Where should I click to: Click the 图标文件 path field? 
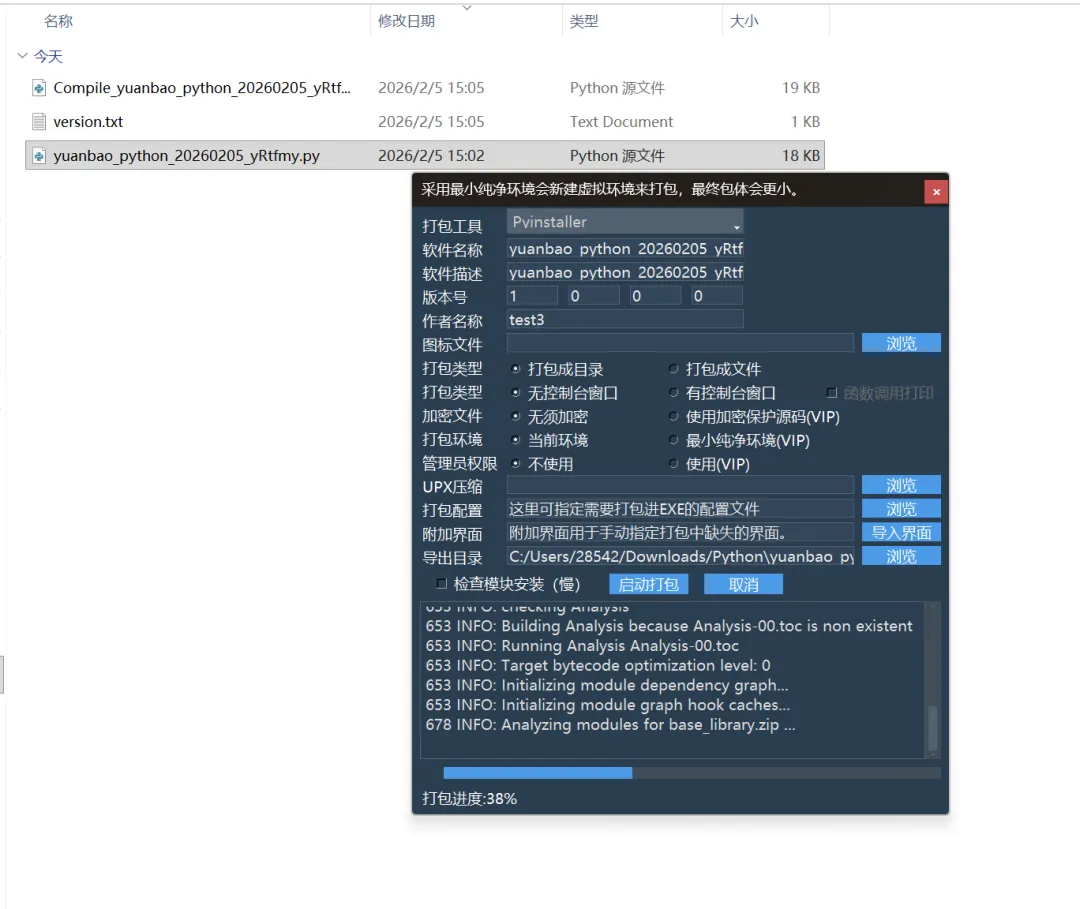[680, 343]
